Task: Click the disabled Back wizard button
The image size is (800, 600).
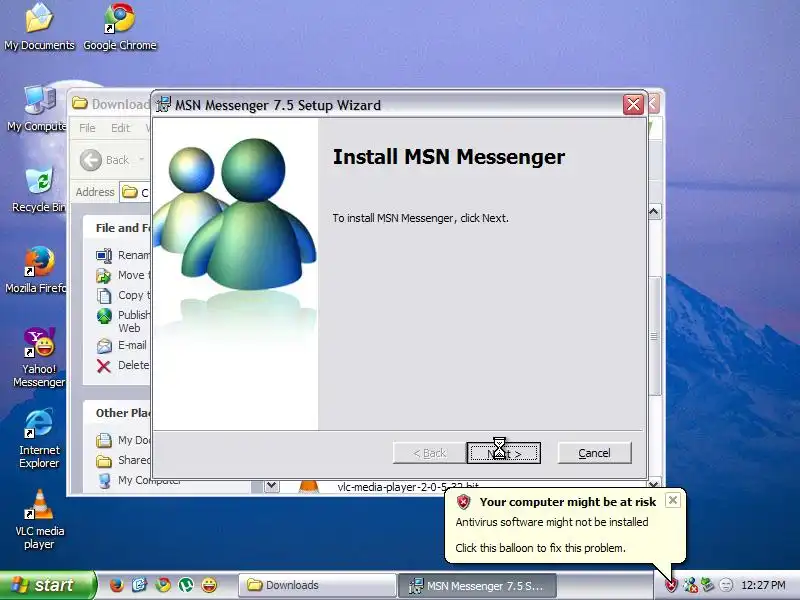Action: (430, 453)
